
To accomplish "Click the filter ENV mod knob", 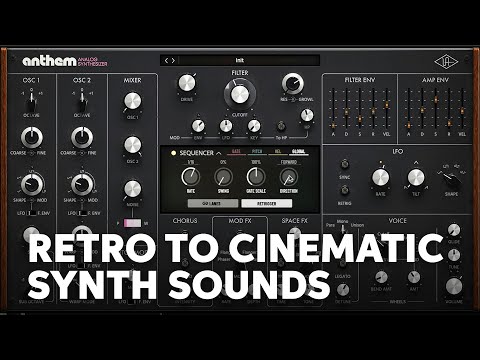I will coord(198,126).
